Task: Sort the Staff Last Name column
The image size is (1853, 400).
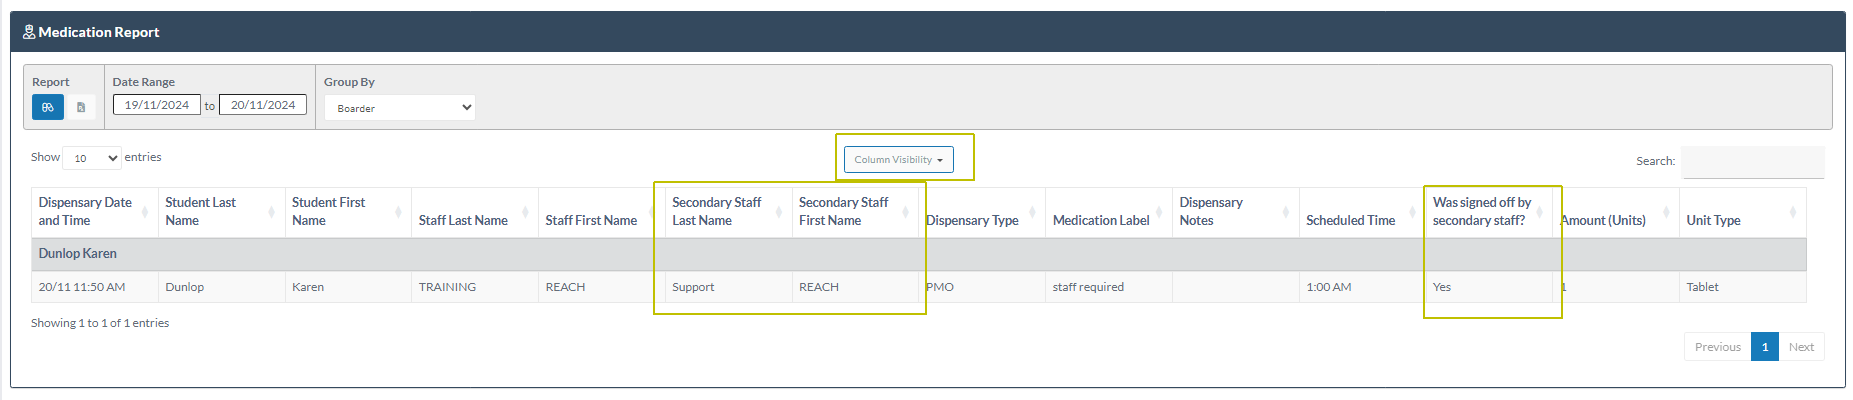Action: 524,212
